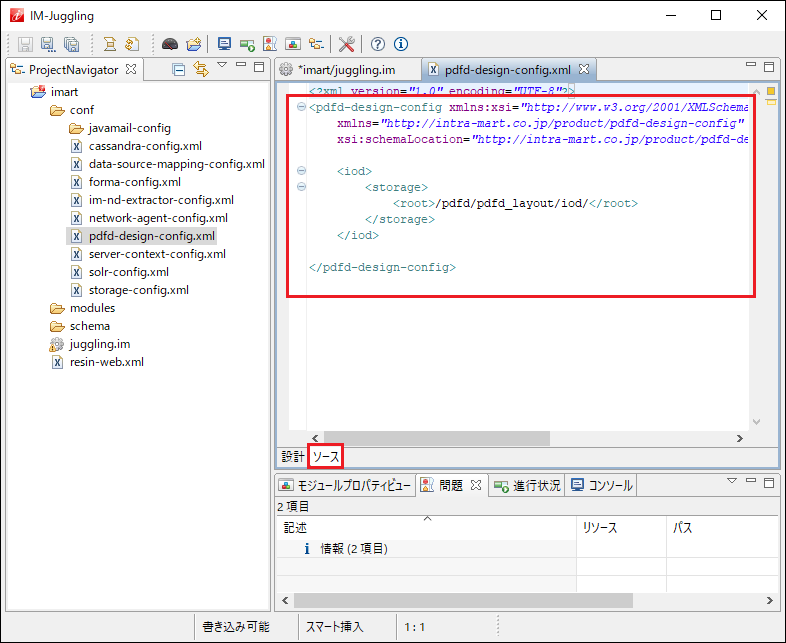
Task: Collapse the pfdfd-design-config XML element fold
Action: (302, 107)
